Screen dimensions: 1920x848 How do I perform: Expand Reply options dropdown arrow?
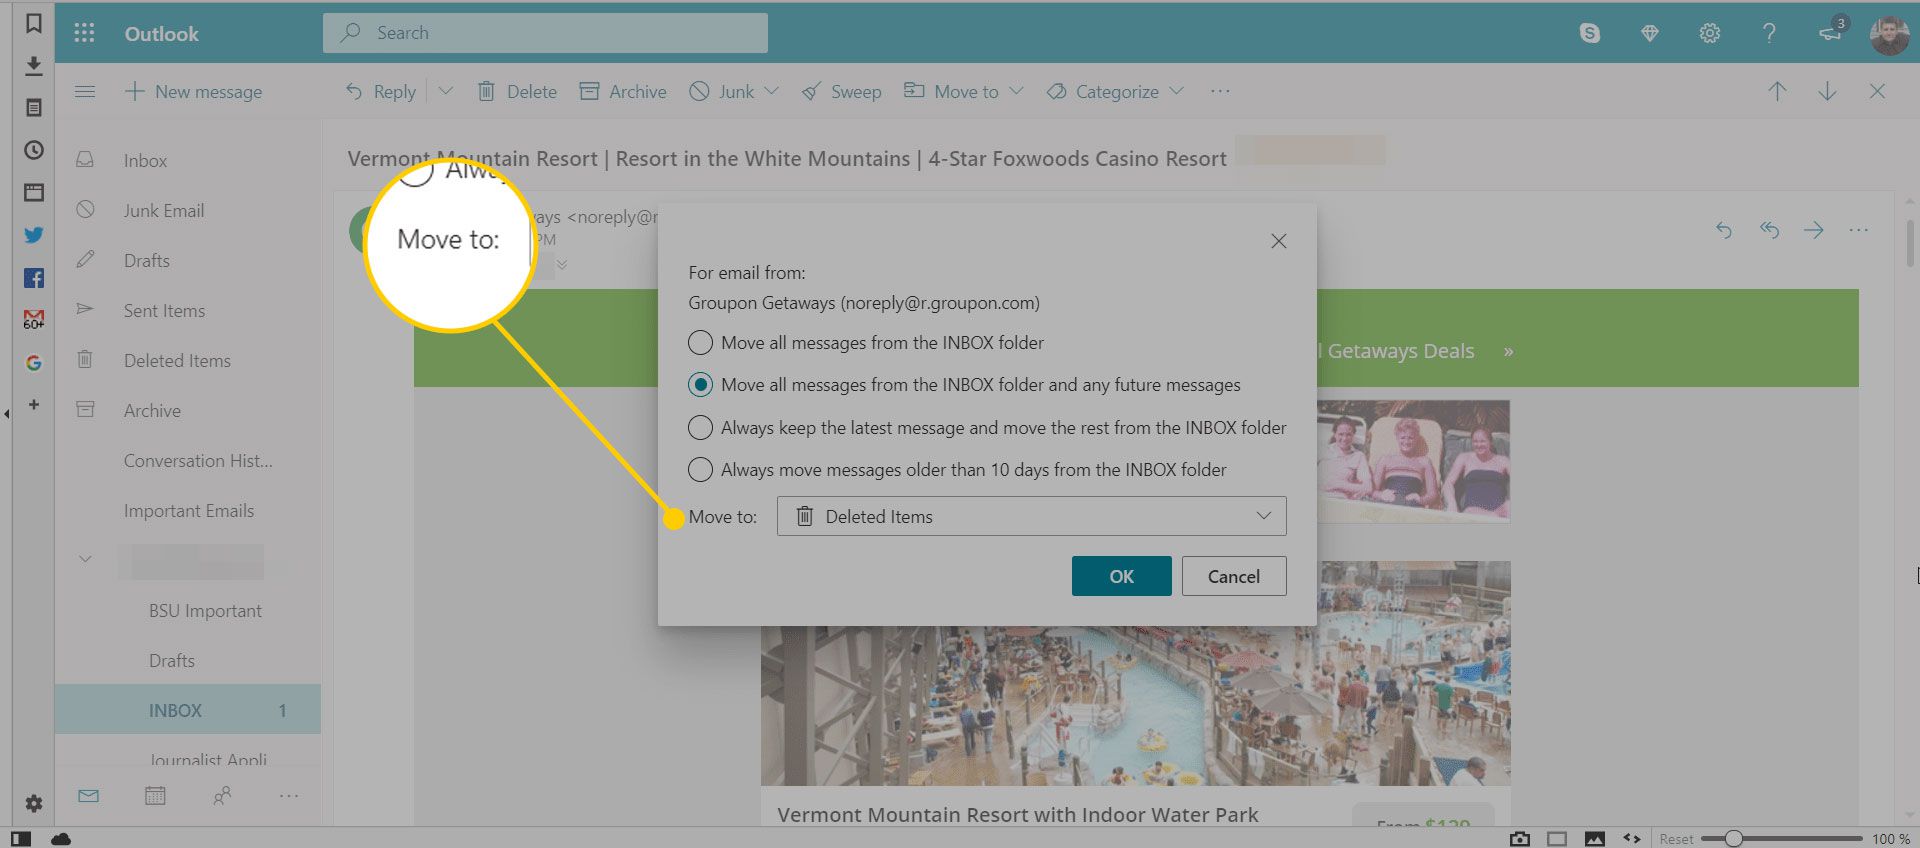click(x=446, y=91)
